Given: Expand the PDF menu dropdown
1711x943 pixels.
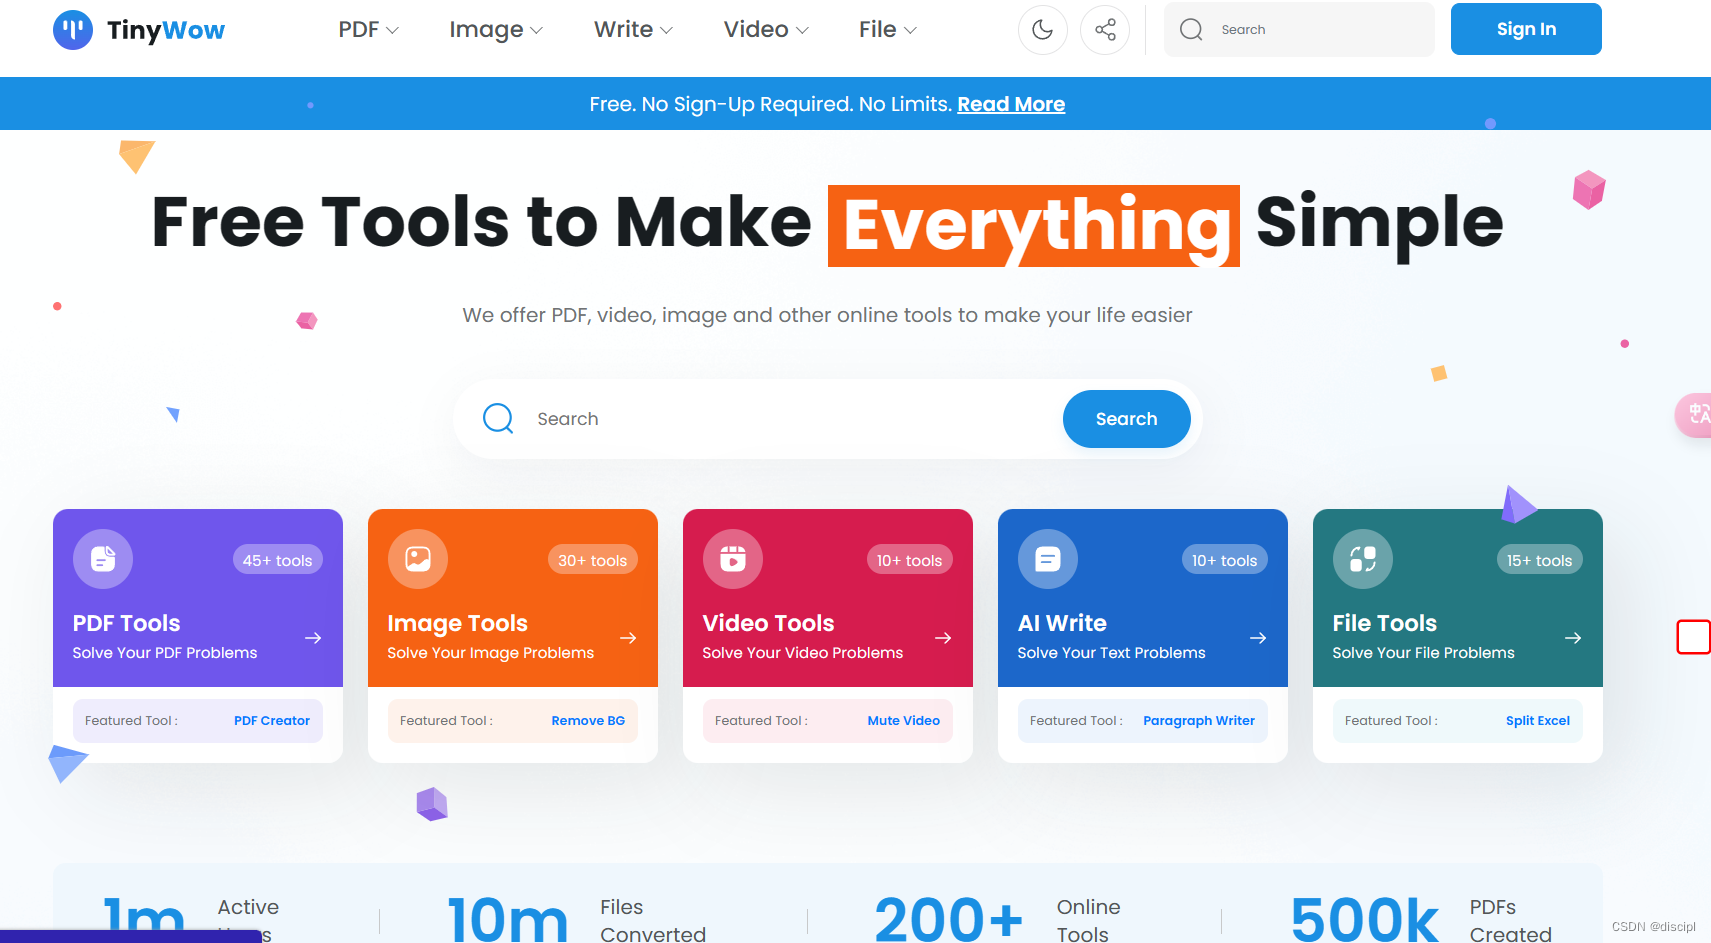Looking at the screenshot, I should tap(369, 30).
